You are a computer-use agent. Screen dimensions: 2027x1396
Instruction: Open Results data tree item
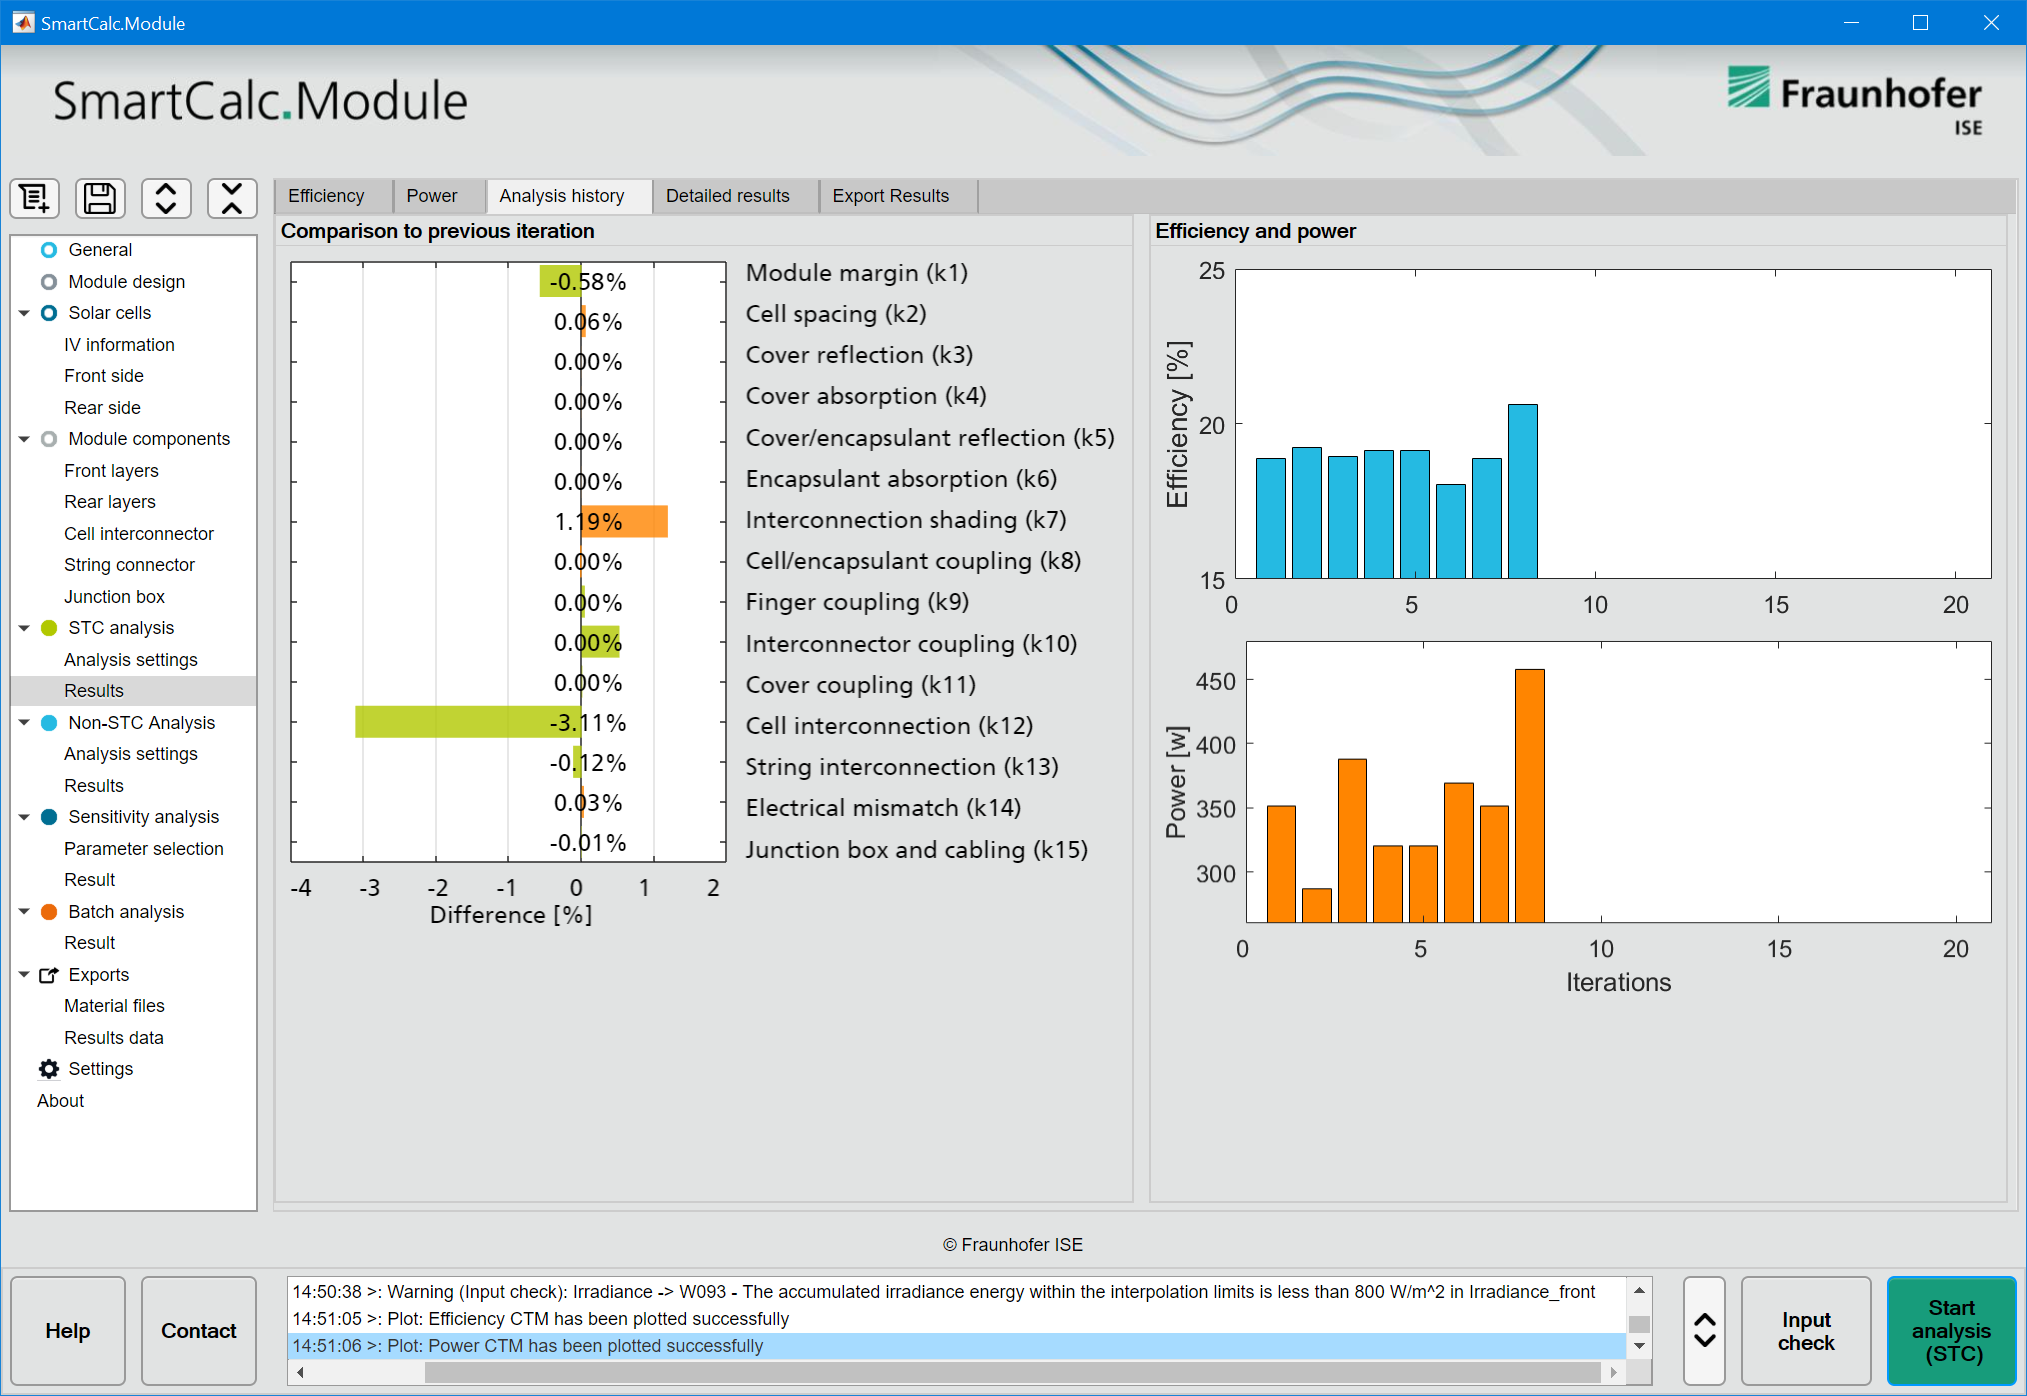coord(114,1038)
